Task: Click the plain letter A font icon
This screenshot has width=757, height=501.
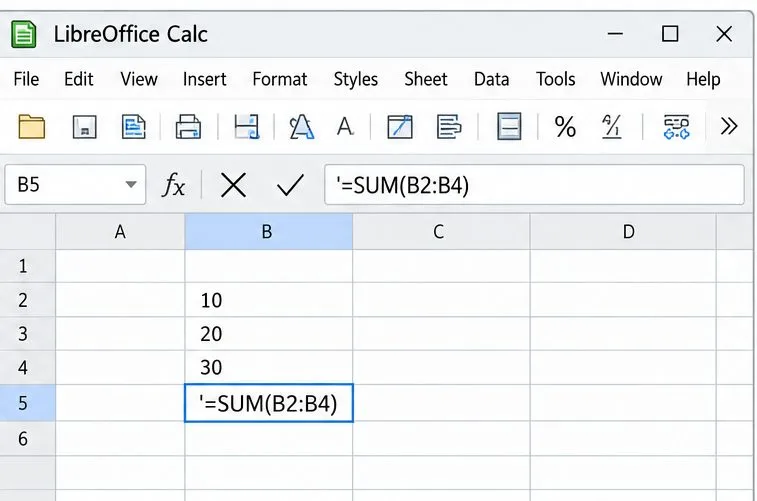Action: 345,127
